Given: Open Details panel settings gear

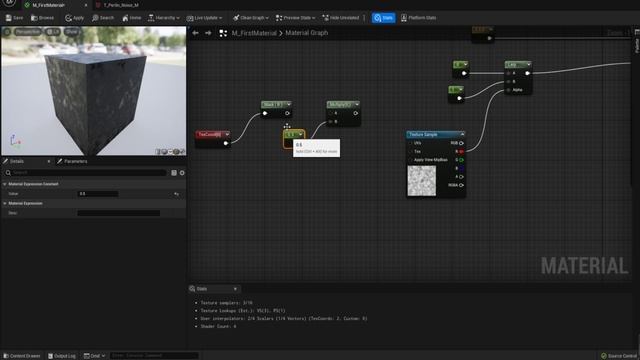Looking at the screenshot, I should coord(182,173).
